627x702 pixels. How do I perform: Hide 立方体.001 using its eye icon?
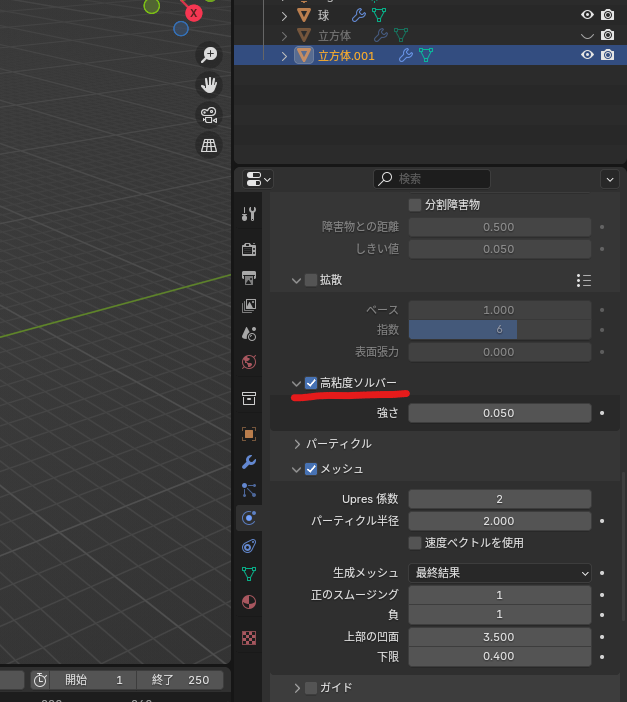[x=587, y=55]
